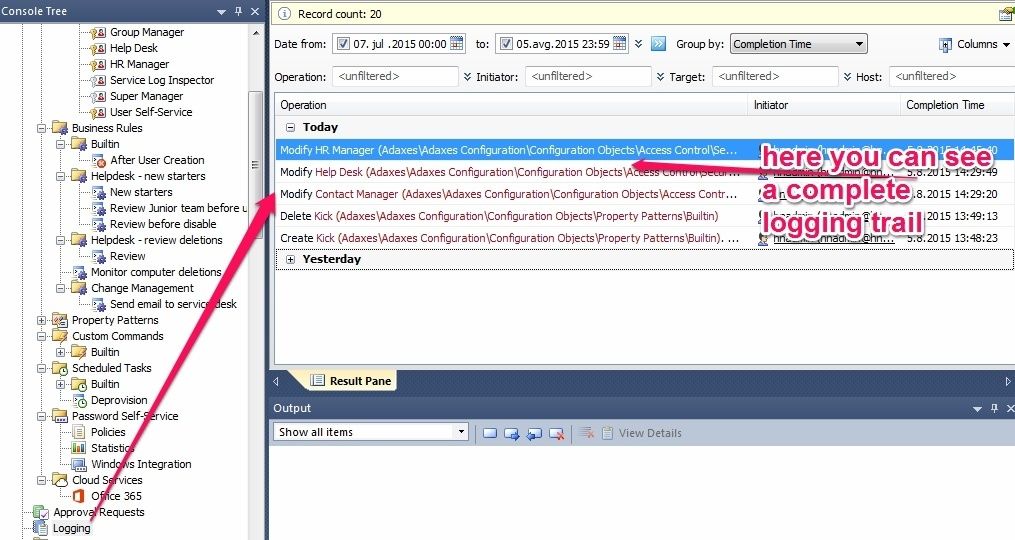Collapse the Password Self-Service node
The height and width of the screenshot is (540, 1015).
point(41,416)
